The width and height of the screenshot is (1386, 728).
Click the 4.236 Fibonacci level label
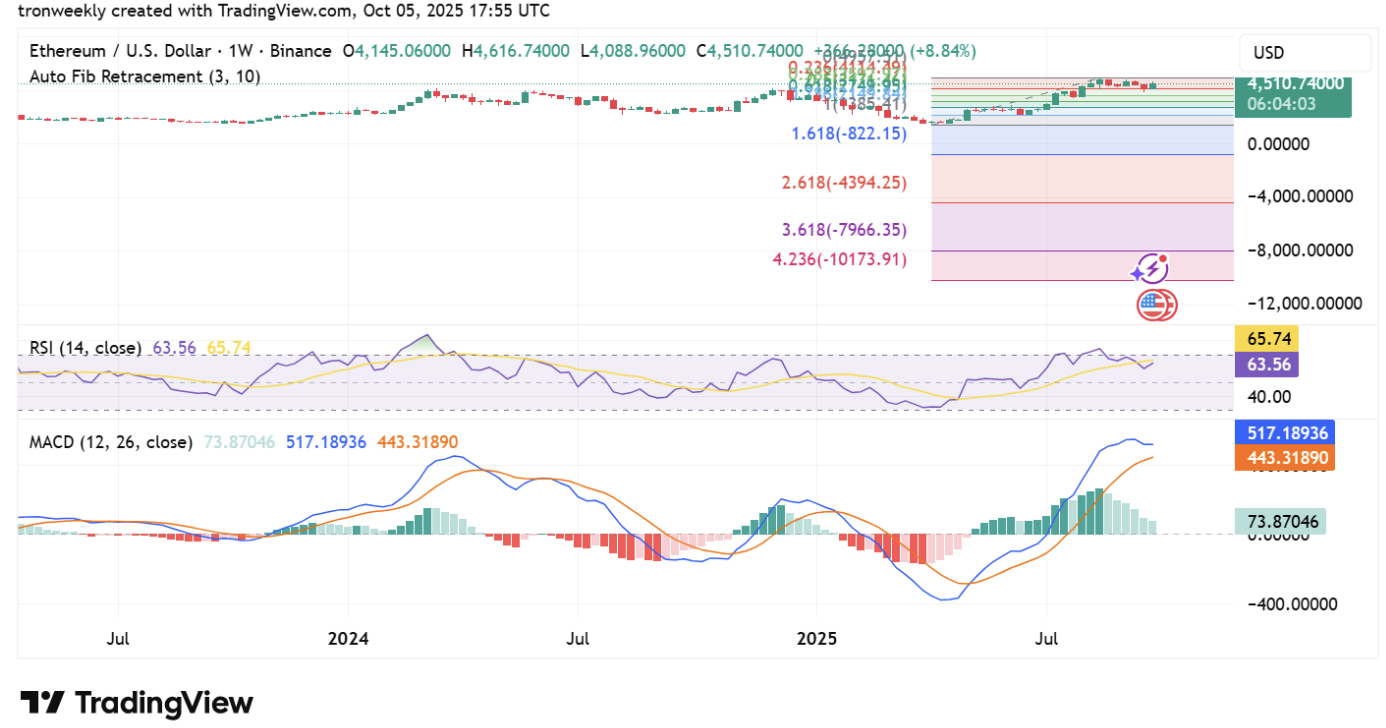click(839, 259)
